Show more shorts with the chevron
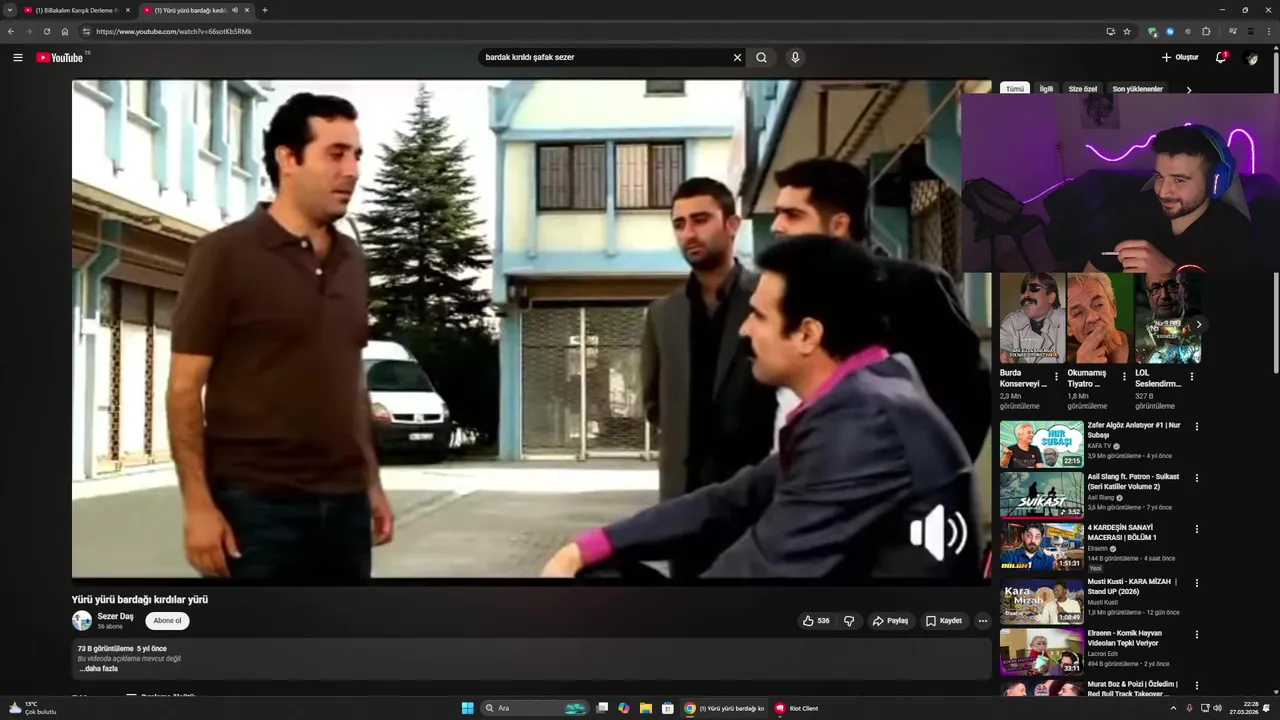The height and width of the screenshot is (720, 1280). point(1198,324)
